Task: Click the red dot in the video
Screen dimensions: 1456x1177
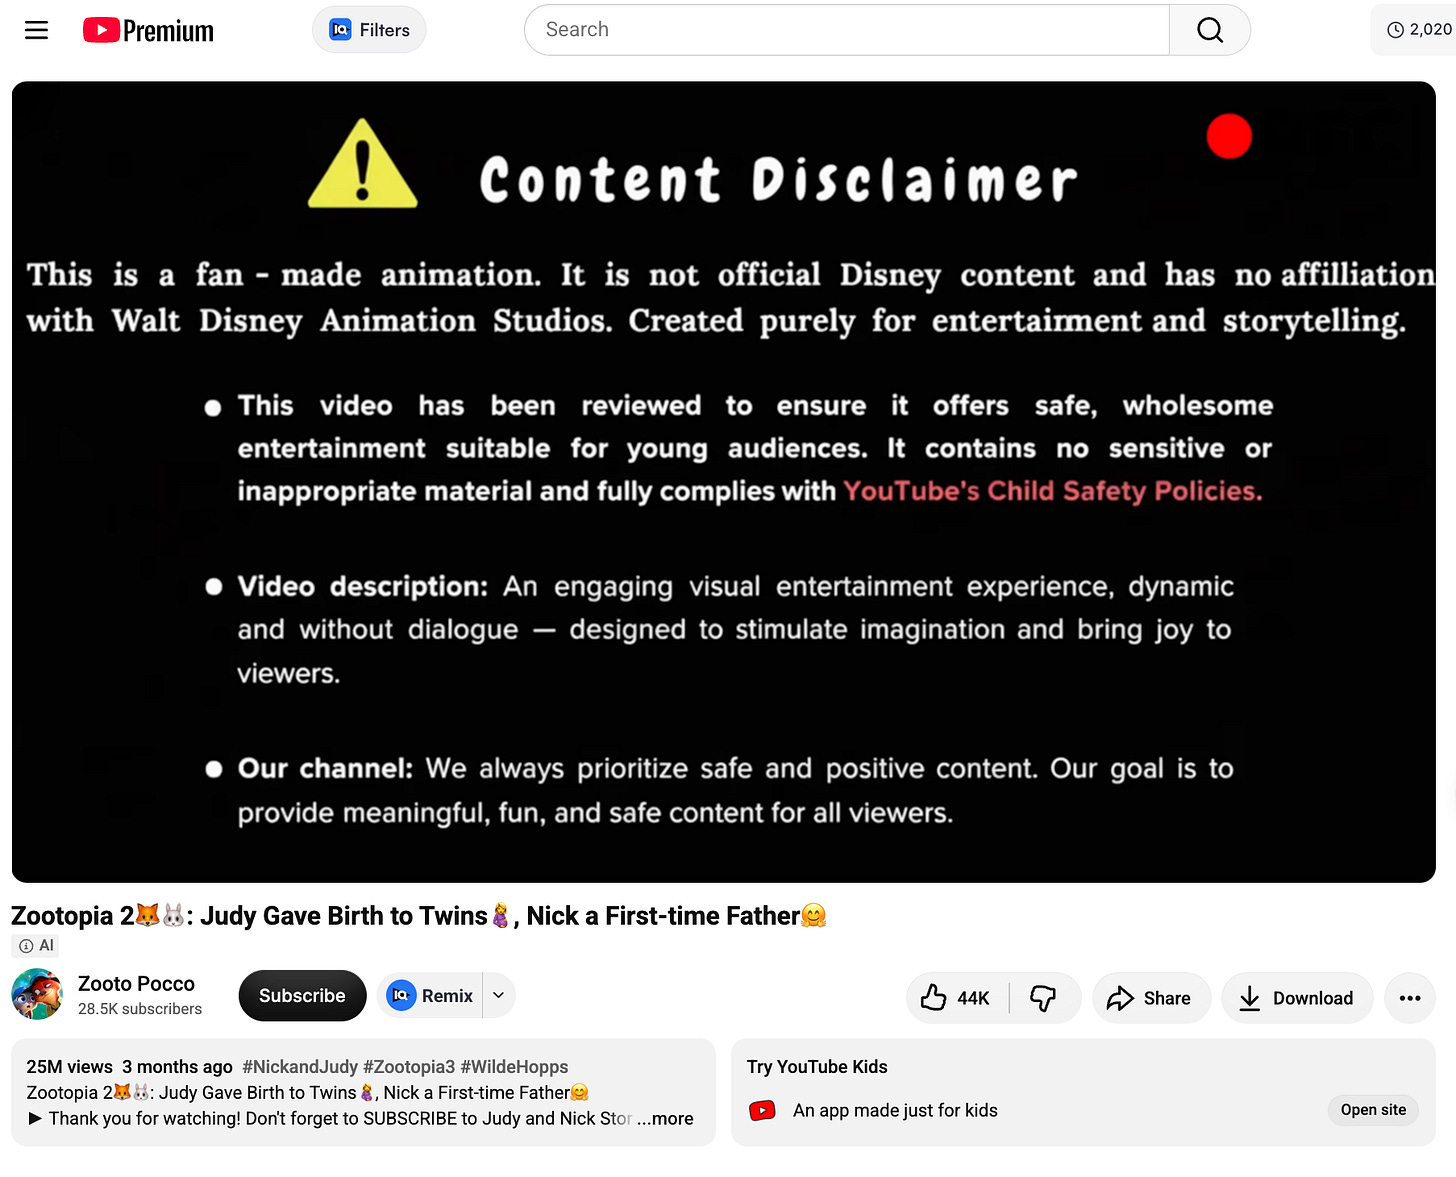Action: click(x=1229, y=136)
